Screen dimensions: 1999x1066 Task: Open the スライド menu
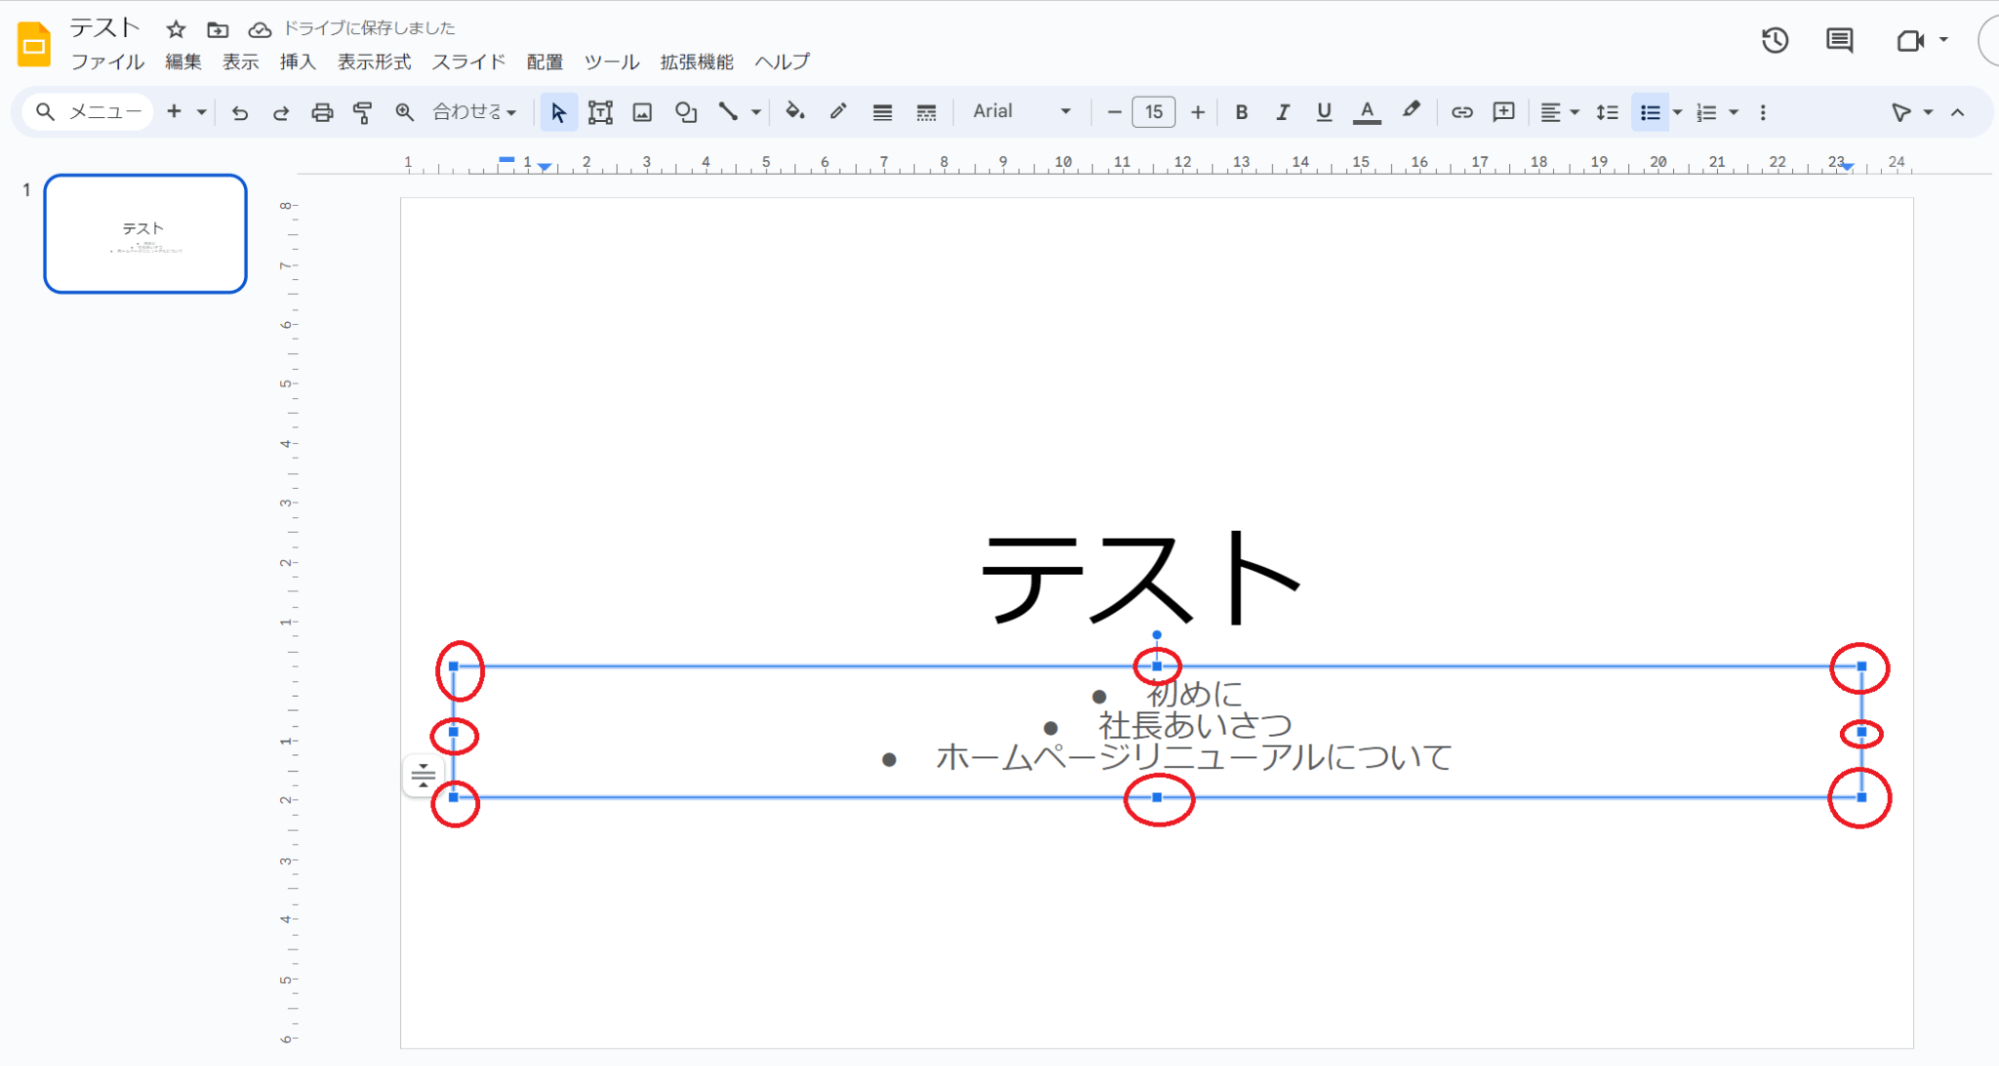click(468, 62)
